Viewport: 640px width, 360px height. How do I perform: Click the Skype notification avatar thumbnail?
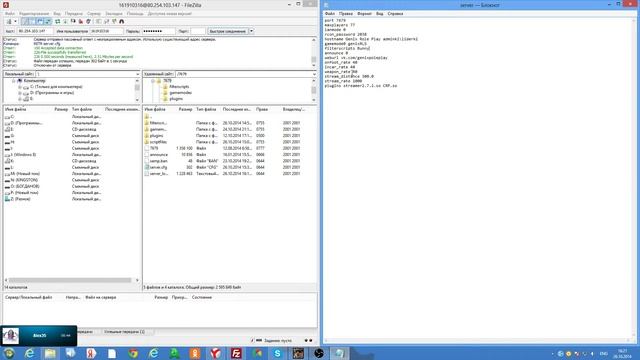[x=11, y=336]
